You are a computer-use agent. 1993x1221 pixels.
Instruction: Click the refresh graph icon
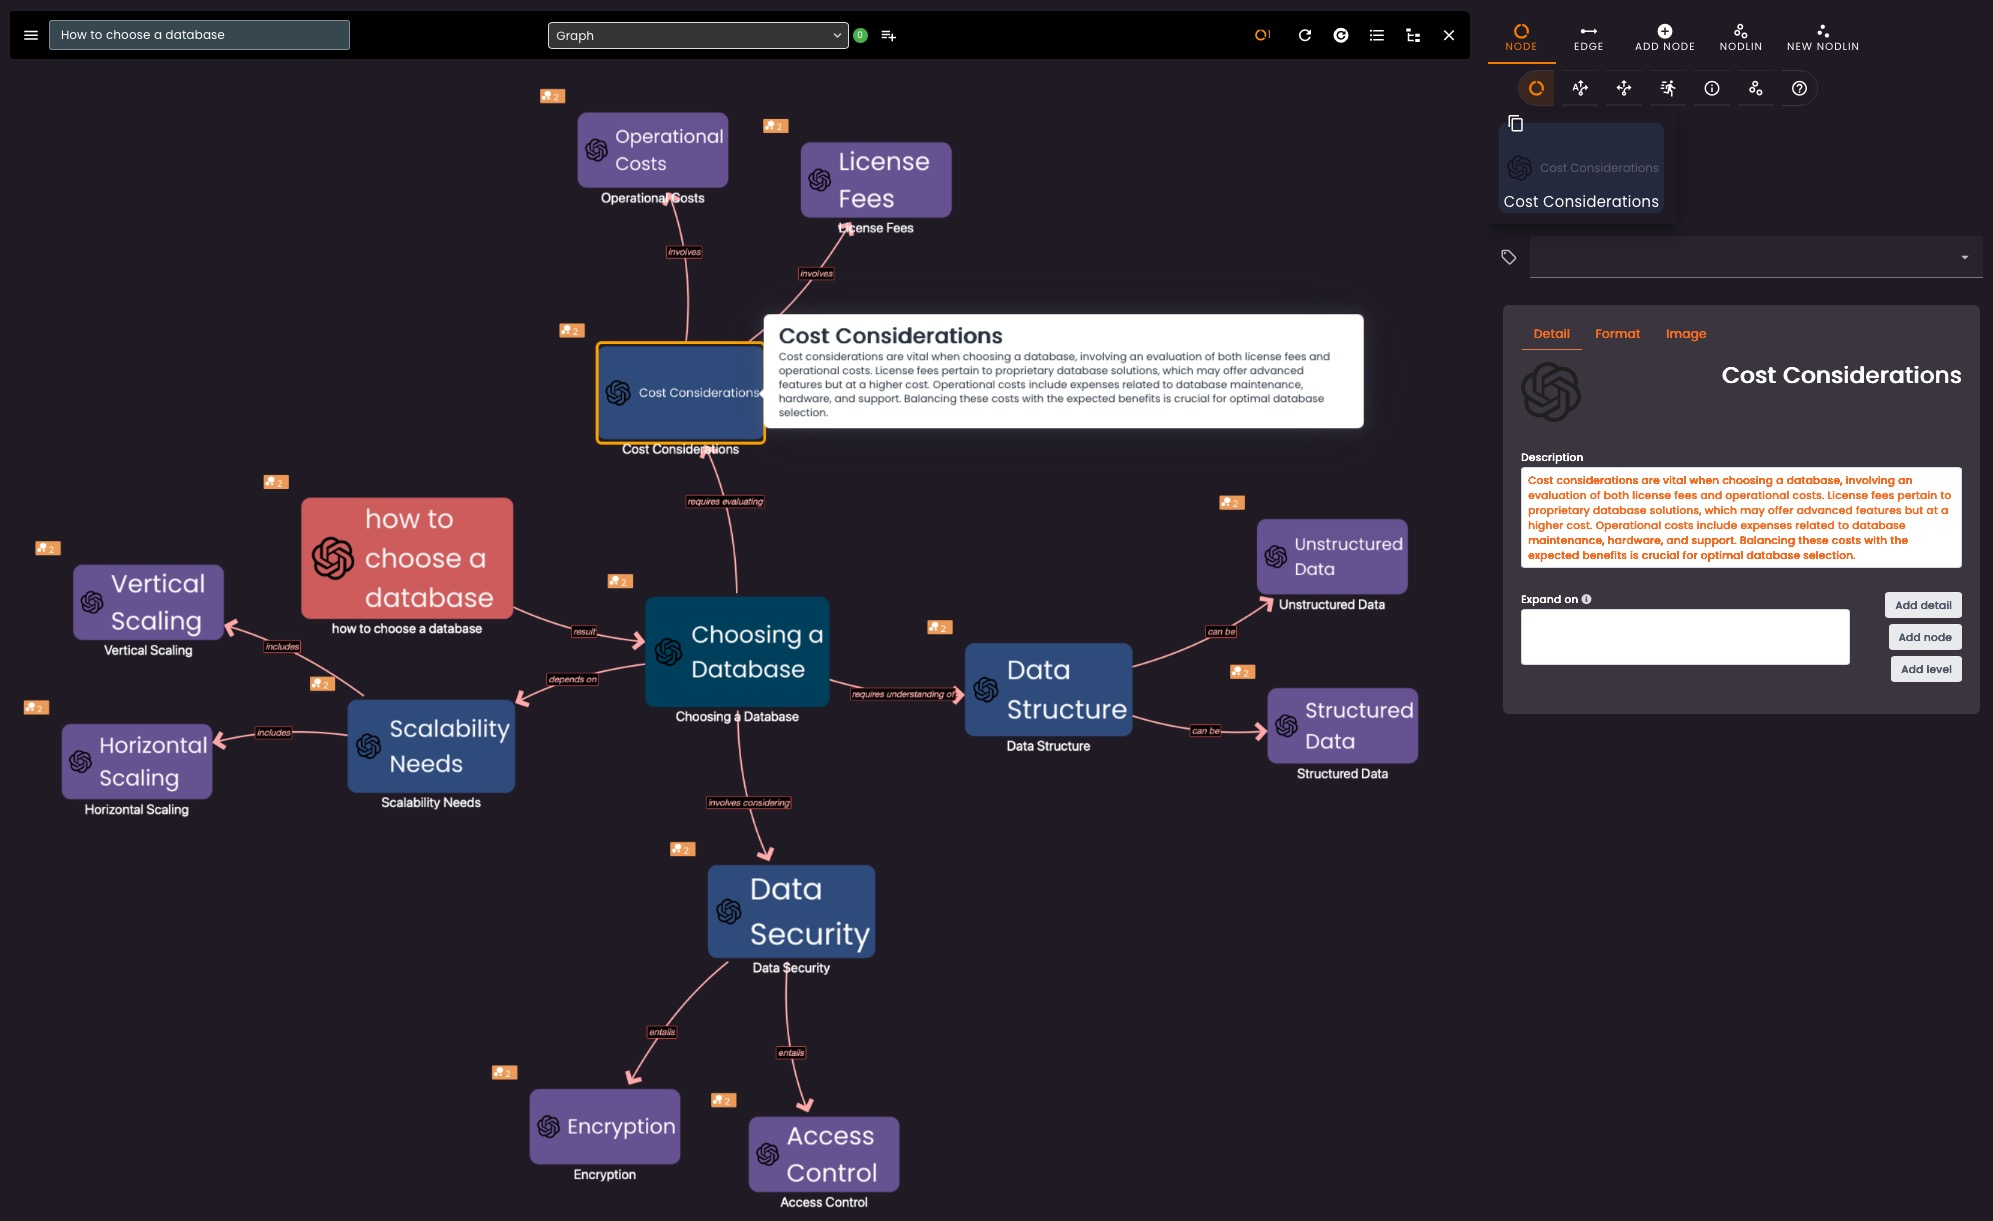pyautogui.click(x=1305, y=35)
